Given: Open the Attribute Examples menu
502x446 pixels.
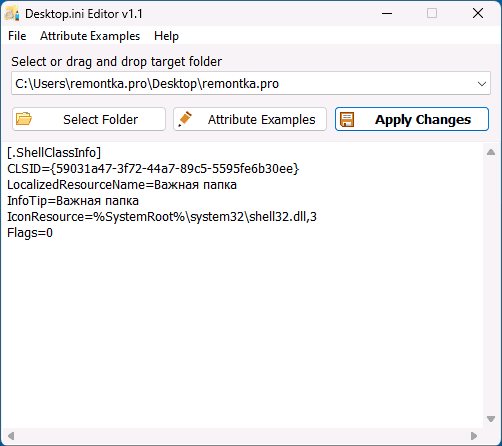Looking at the screenshot, I should coord(90,36).
